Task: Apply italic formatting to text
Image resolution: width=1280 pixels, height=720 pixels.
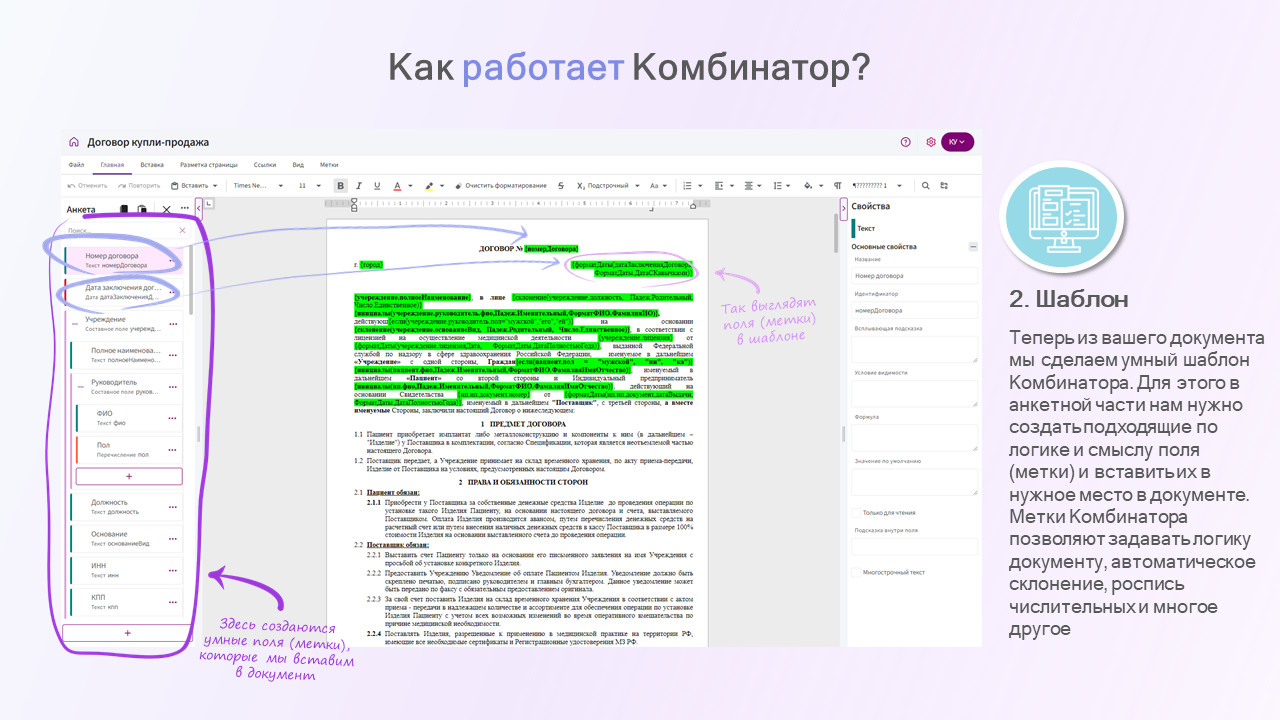Action: coord(358,185)
